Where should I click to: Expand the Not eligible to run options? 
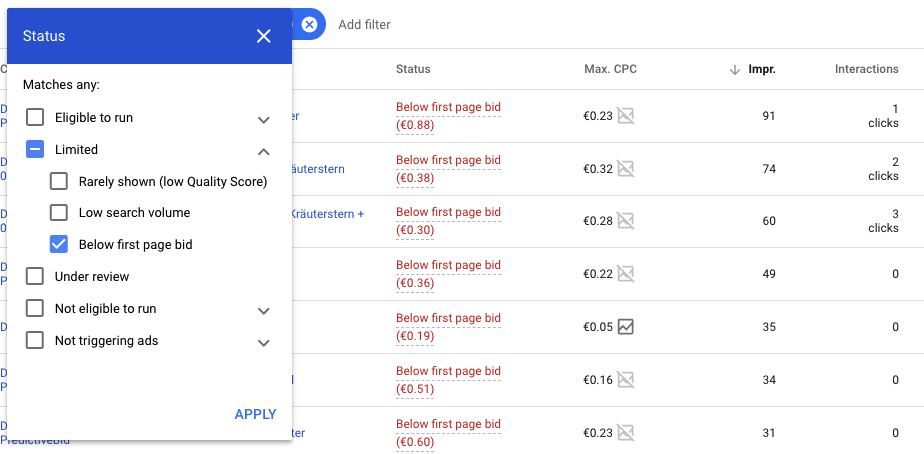(x=263, y=311)
